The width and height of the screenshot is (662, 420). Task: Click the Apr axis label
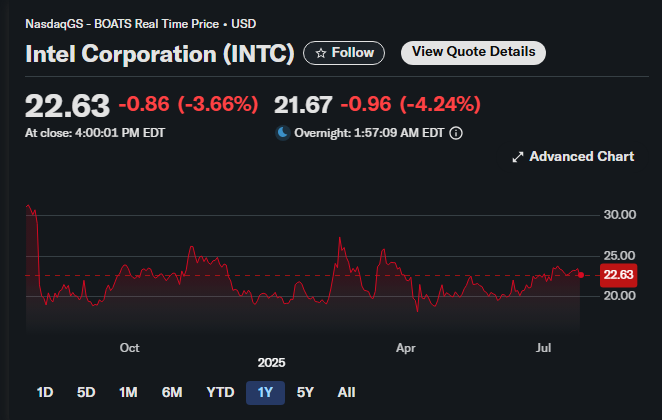click(x=405, y=348)
